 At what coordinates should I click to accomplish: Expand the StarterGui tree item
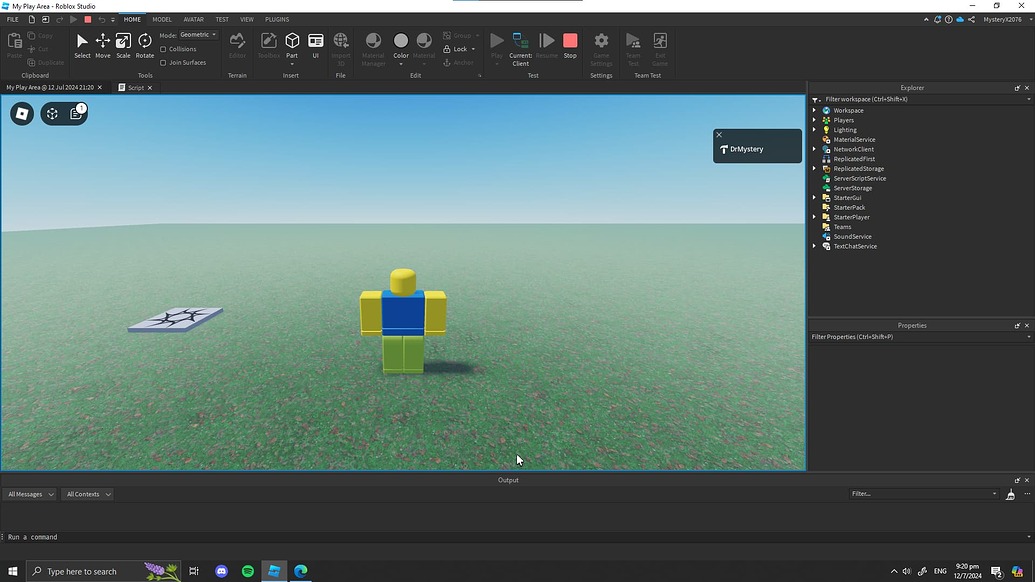tap(814, 197)
